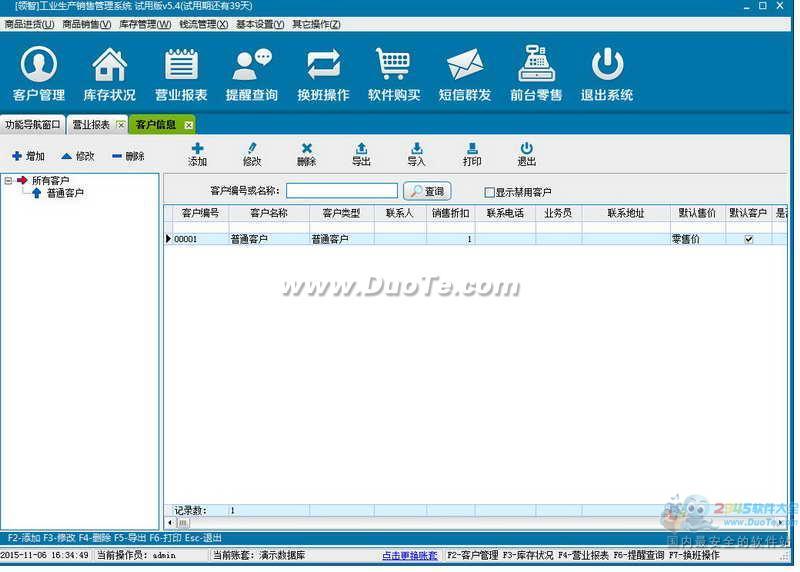
Task: Click the 导入 import toolbar icon
Action: click(x=416, y=155)
